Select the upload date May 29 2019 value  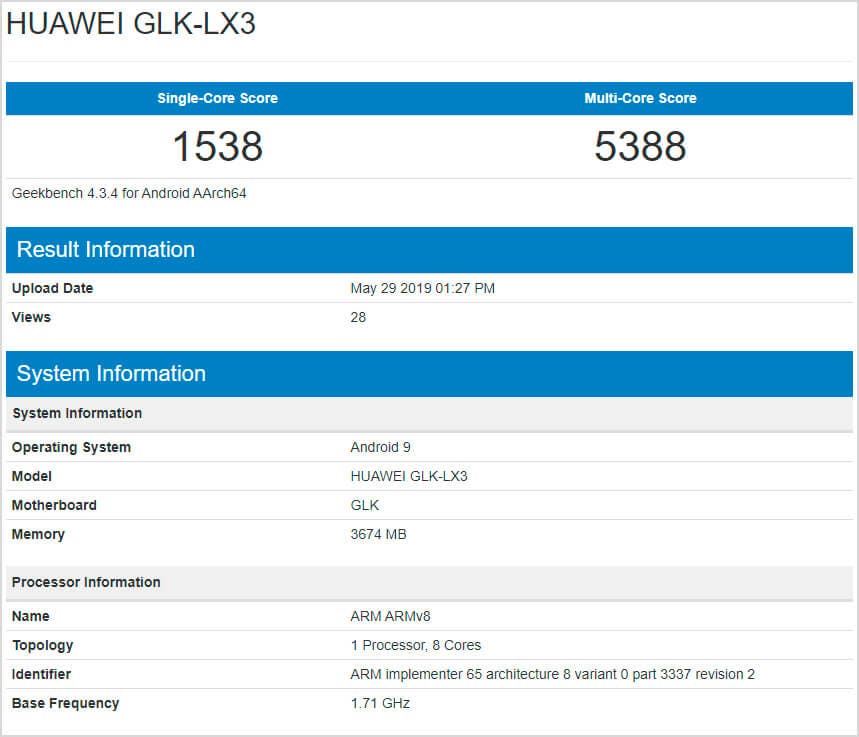click(422, 288)
